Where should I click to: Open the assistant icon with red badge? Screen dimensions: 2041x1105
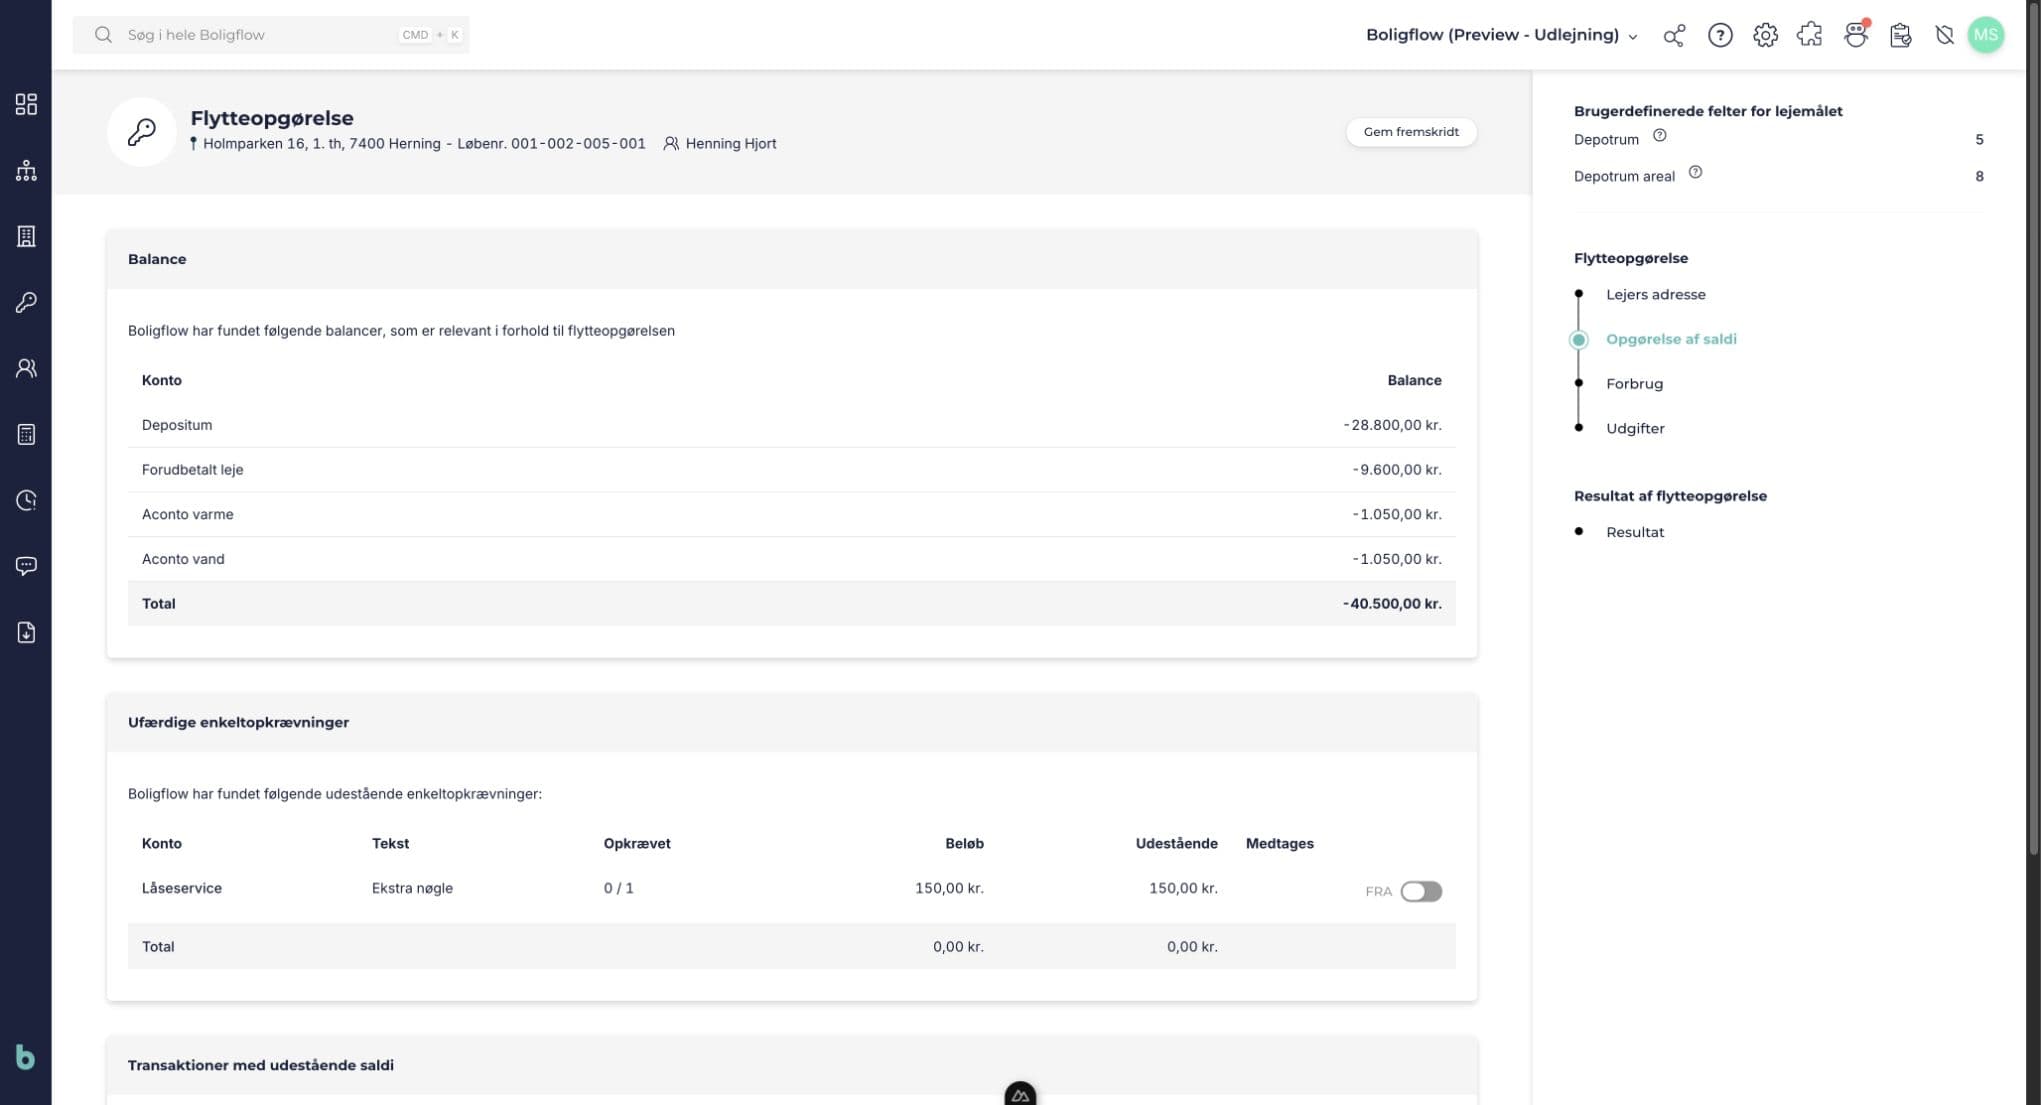(1856, 35)
